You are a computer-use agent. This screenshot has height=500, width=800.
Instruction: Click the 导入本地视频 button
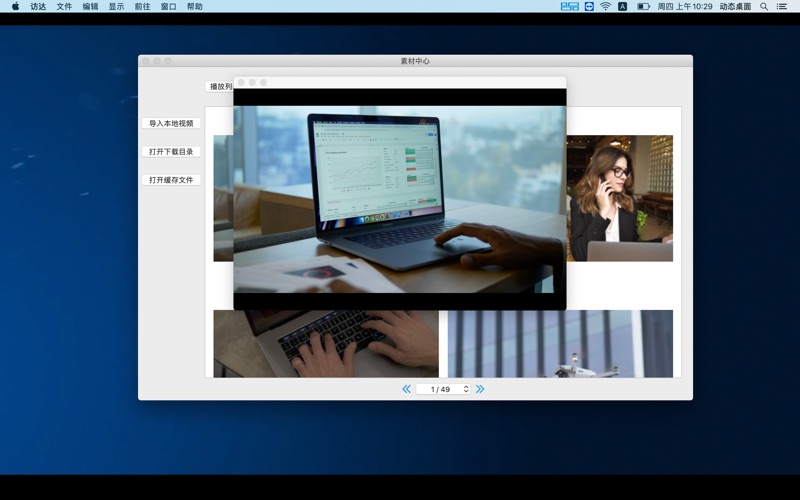click(171, 124)
